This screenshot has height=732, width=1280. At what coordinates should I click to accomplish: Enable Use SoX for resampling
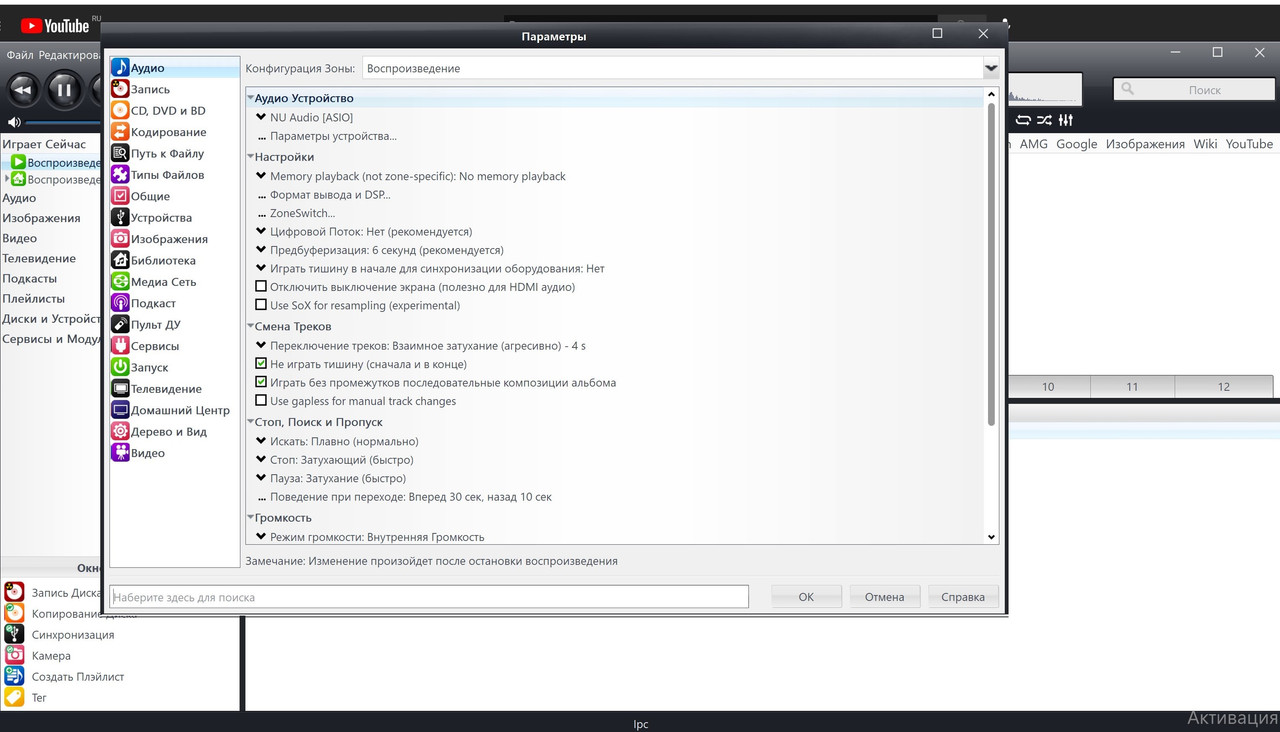(261, 305)
